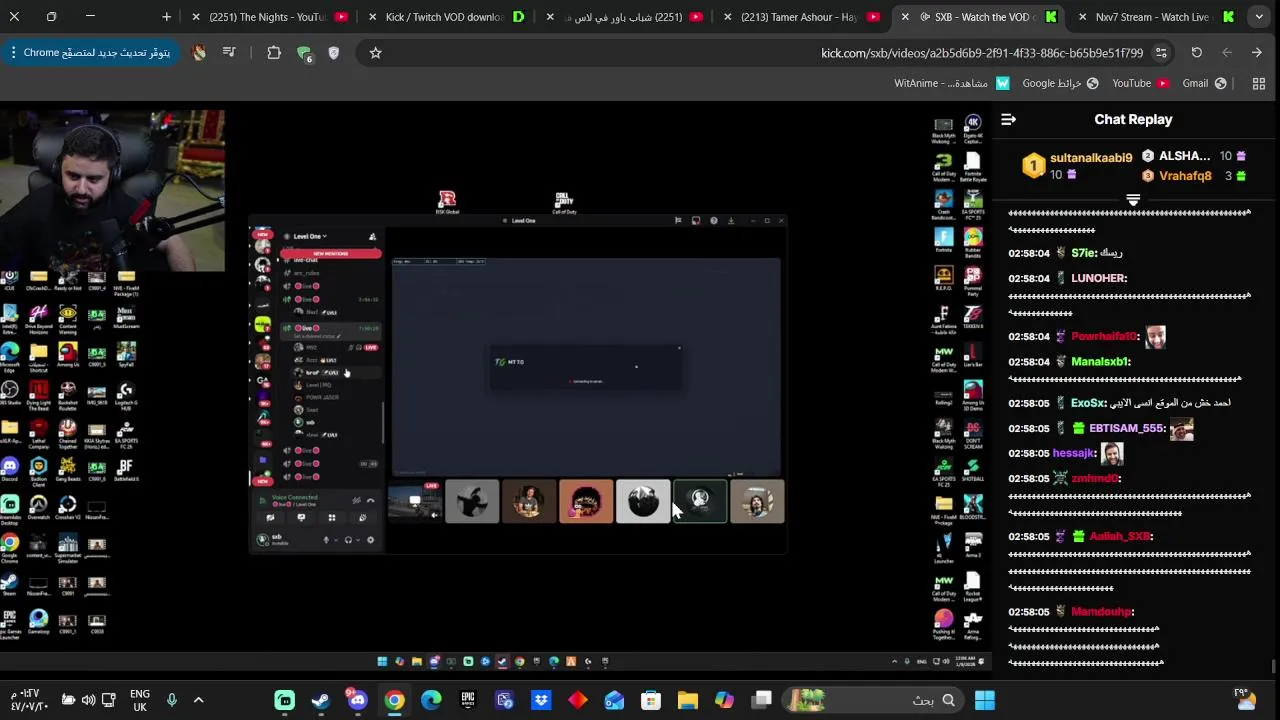Open Google Chrome from taskbar
Image resolution: width=1280 pixels, height=720 pixels.
tap(394, 700)
